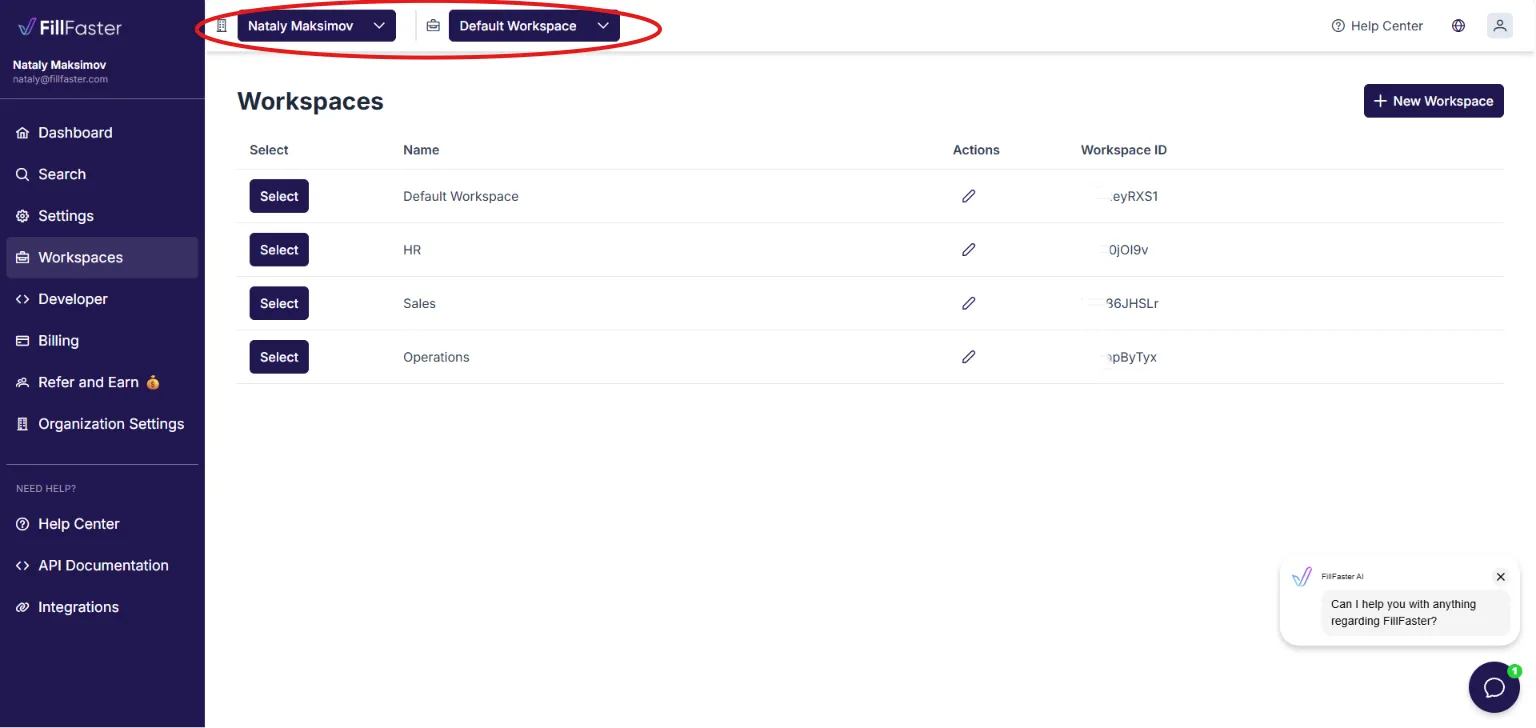The width and height of the screenshot is (1536, 728).
Task: Click the edit pencil for HR workspace
Action: 968,250
